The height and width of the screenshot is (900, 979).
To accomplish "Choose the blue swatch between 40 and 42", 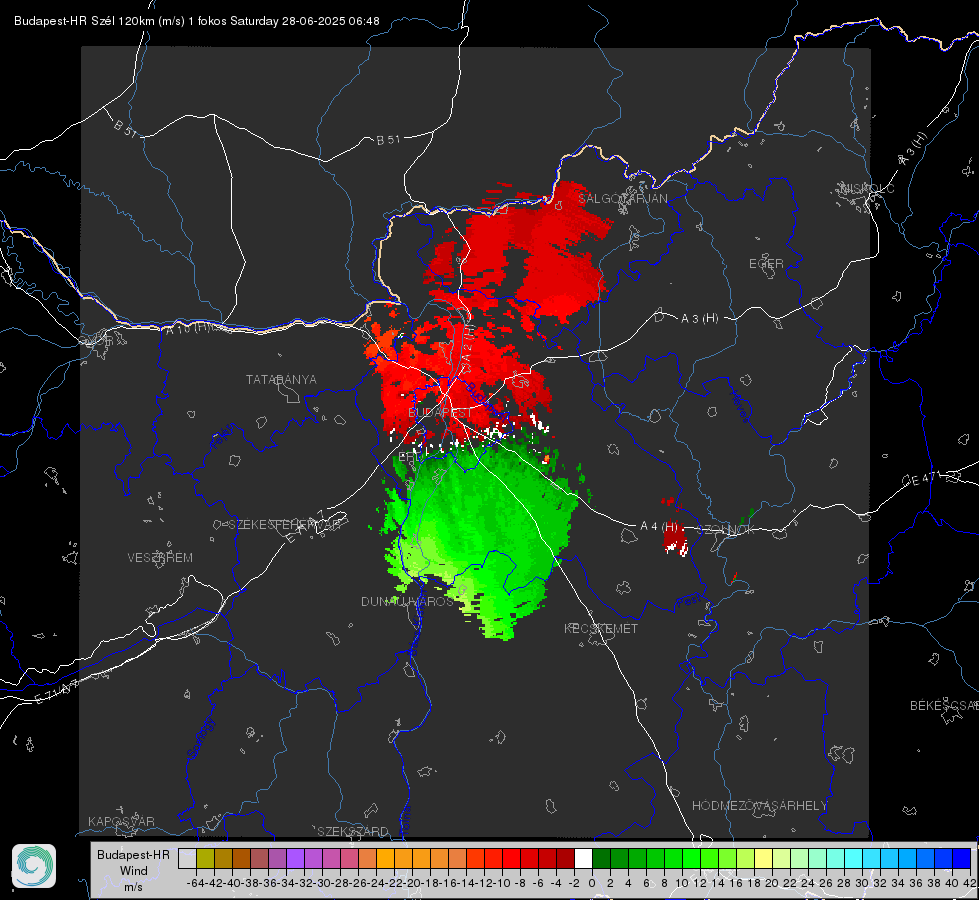I will click(x=961, y=859).
